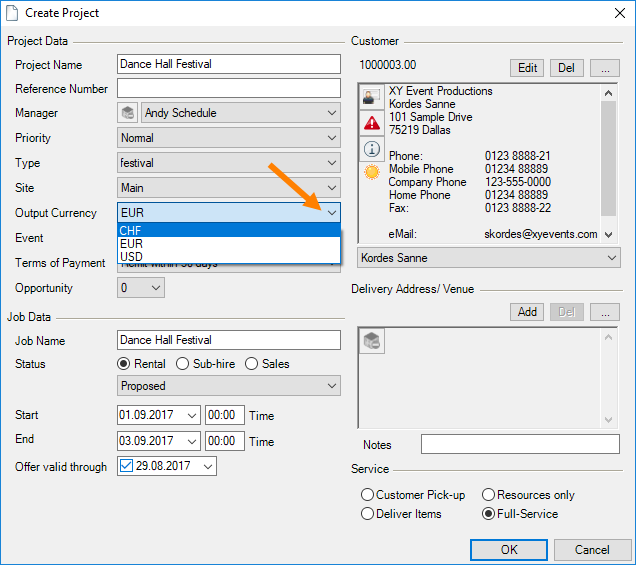
Task: Click the Reference Number input field
Action: pyautogui.click(x=229, y=88)
